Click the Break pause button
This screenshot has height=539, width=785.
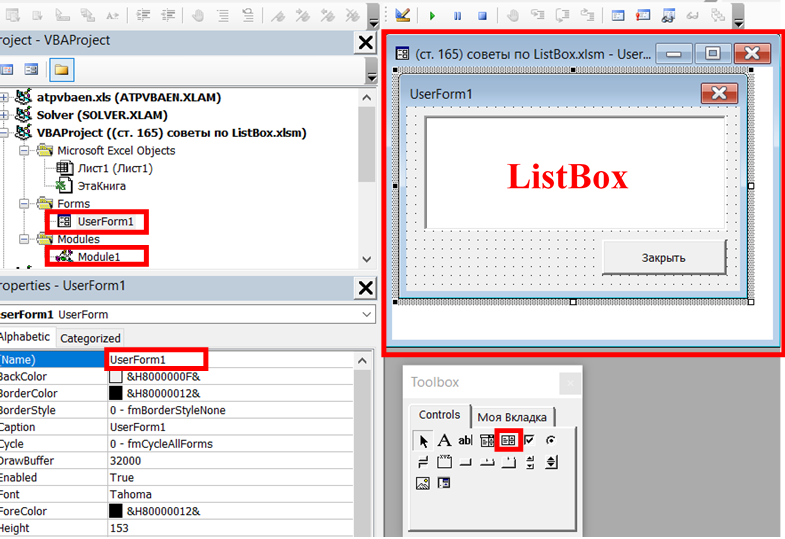[457, 16]
